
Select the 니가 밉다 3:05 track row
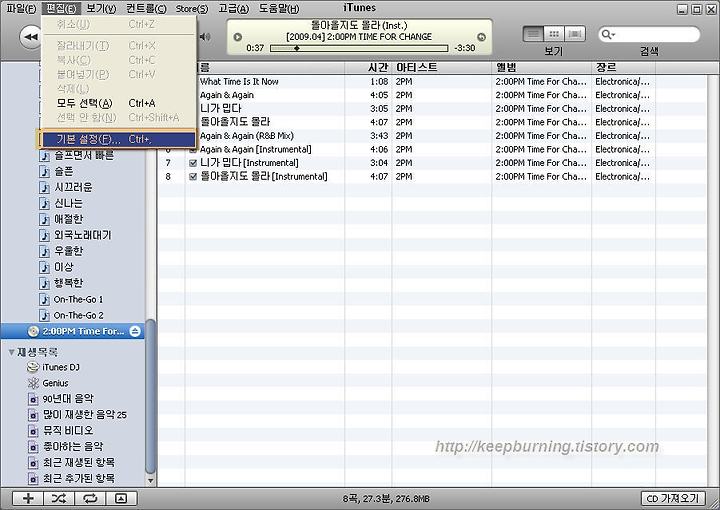click(432, 109)
